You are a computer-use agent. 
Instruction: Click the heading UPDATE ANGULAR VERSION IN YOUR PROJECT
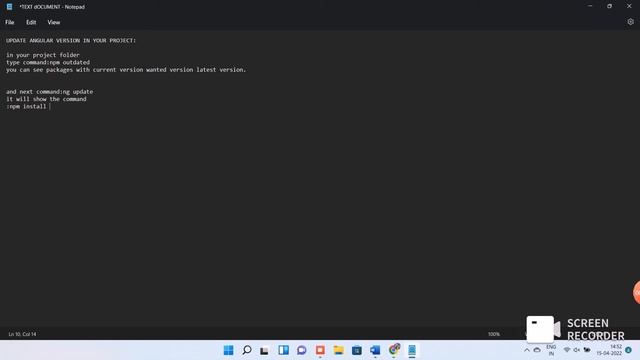click(71, 40)
